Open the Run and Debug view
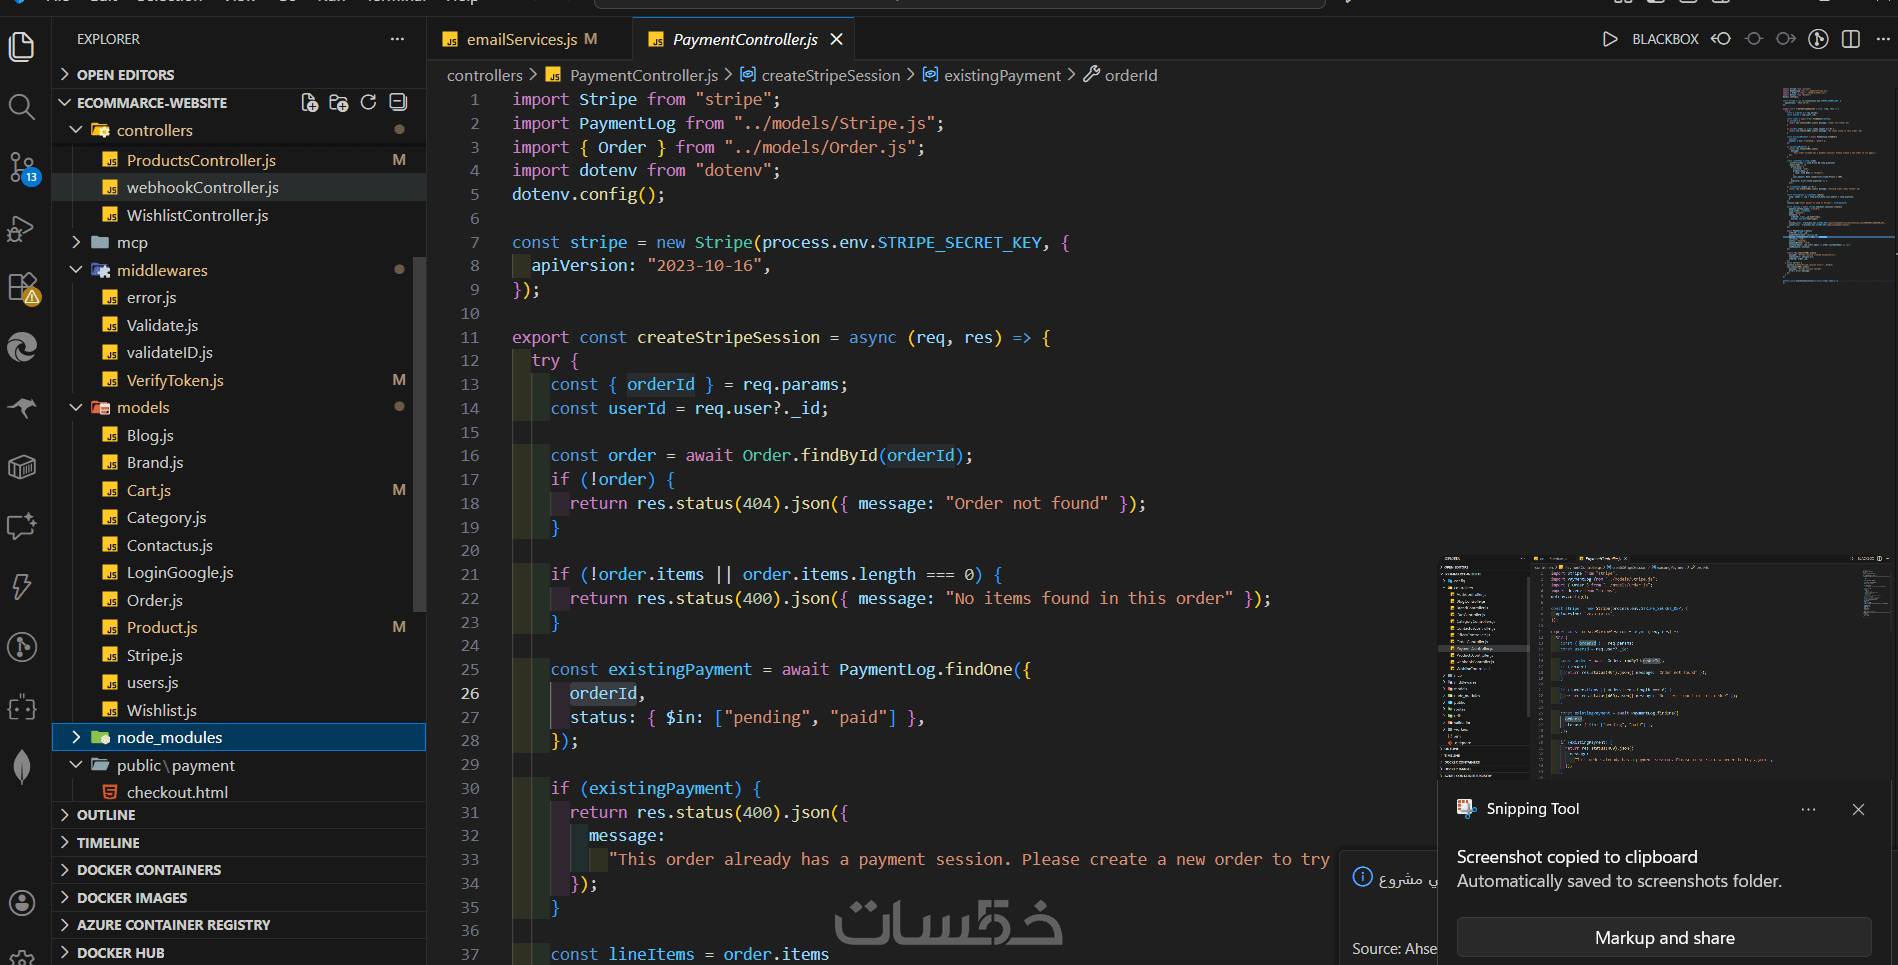The width and height of the screenshot is (1898, 965). [x=22, y=229]
